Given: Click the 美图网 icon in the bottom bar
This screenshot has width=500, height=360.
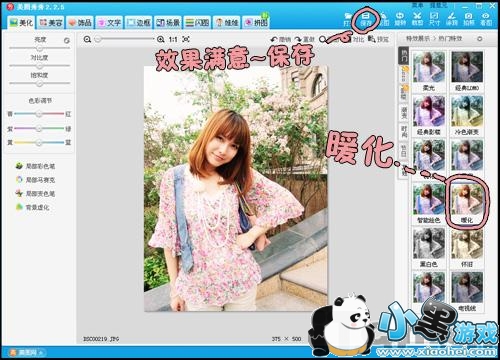Looking at the screenshot, I should (27, 352).
